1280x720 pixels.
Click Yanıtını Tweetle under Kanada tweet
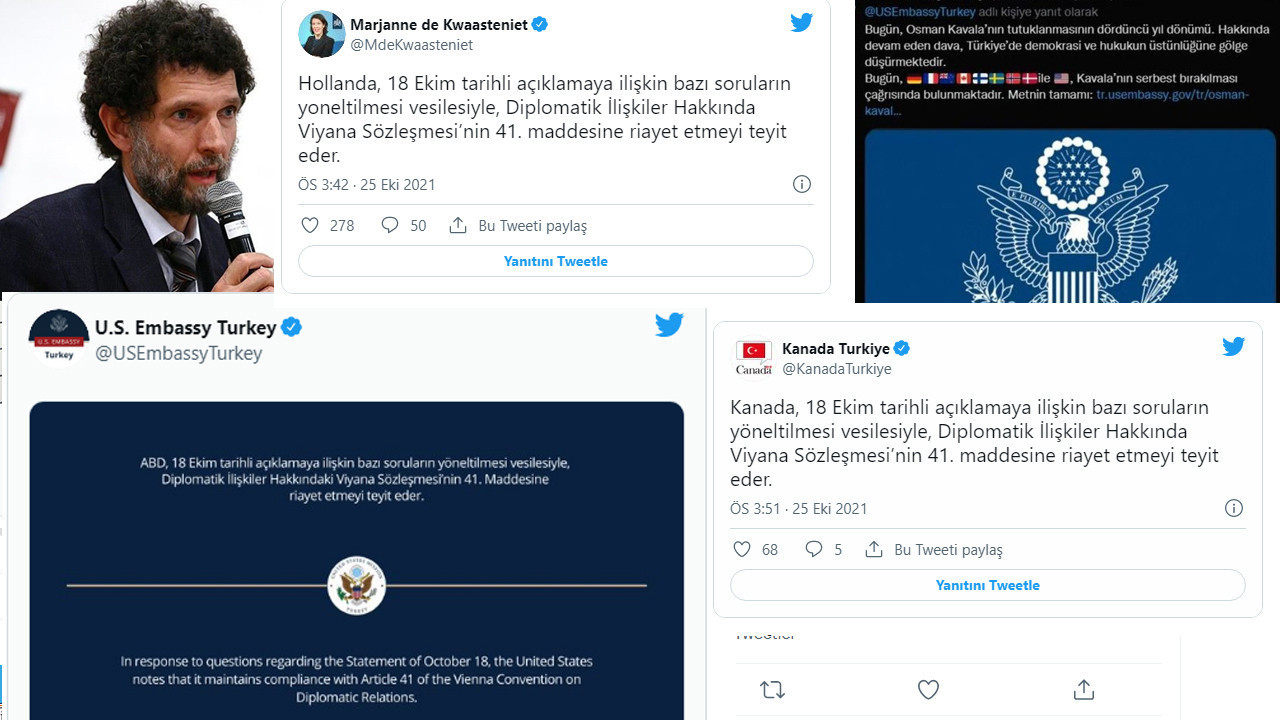988,585
